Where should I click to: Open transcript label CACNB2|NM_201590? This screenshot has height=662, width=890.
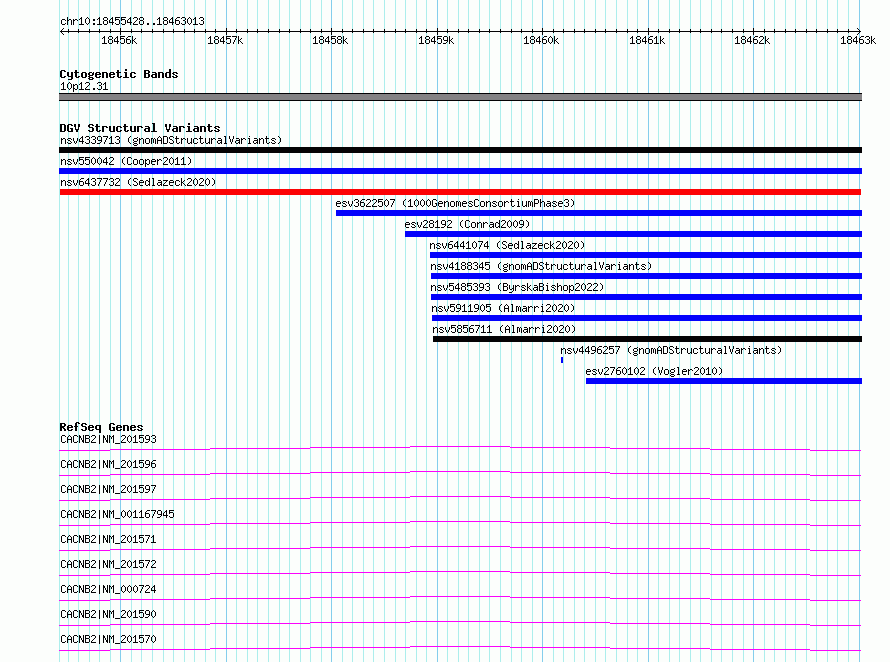click(108, 614)
